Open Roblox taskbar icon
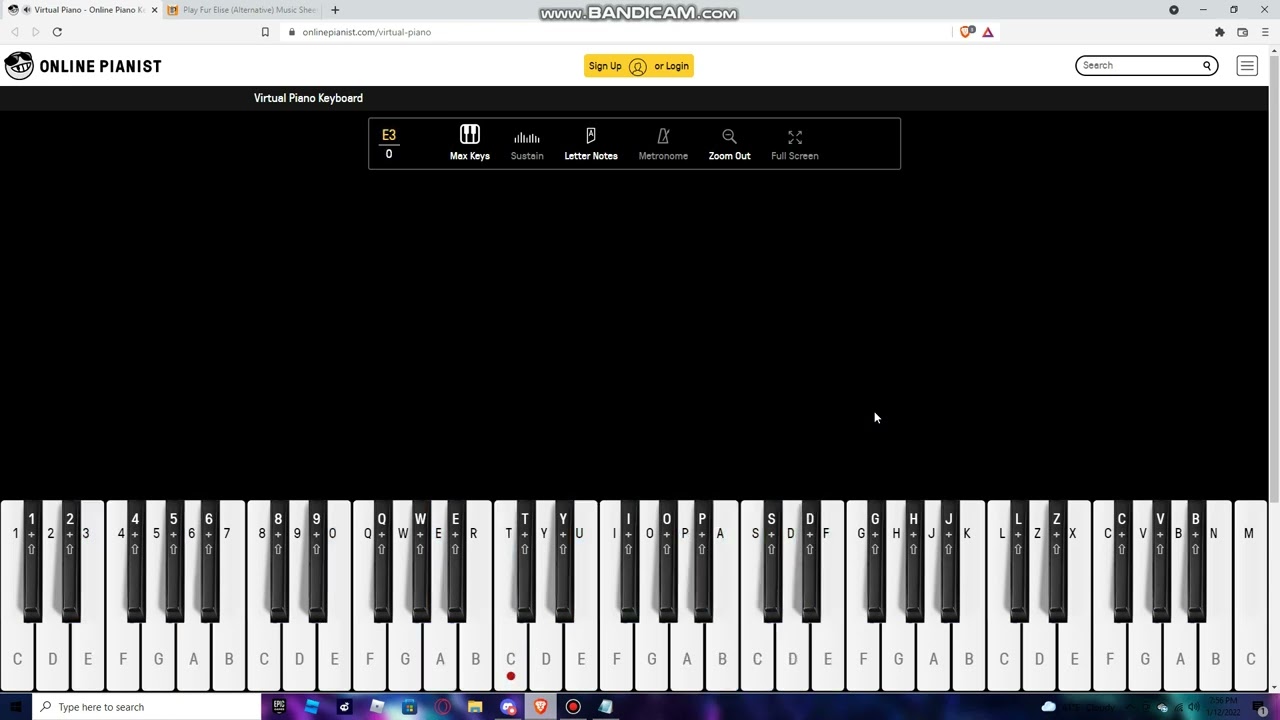 click(x=377, y=707)
